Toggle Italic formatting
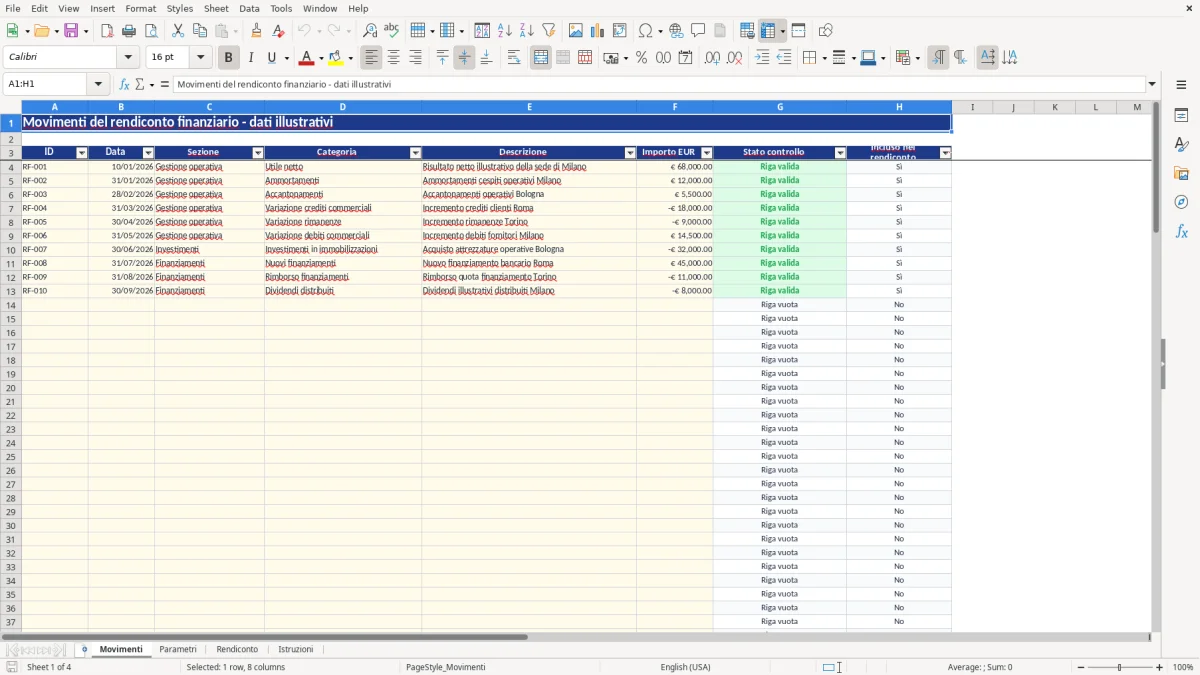This screenshot has height=675, width=1200. (251, 58)
